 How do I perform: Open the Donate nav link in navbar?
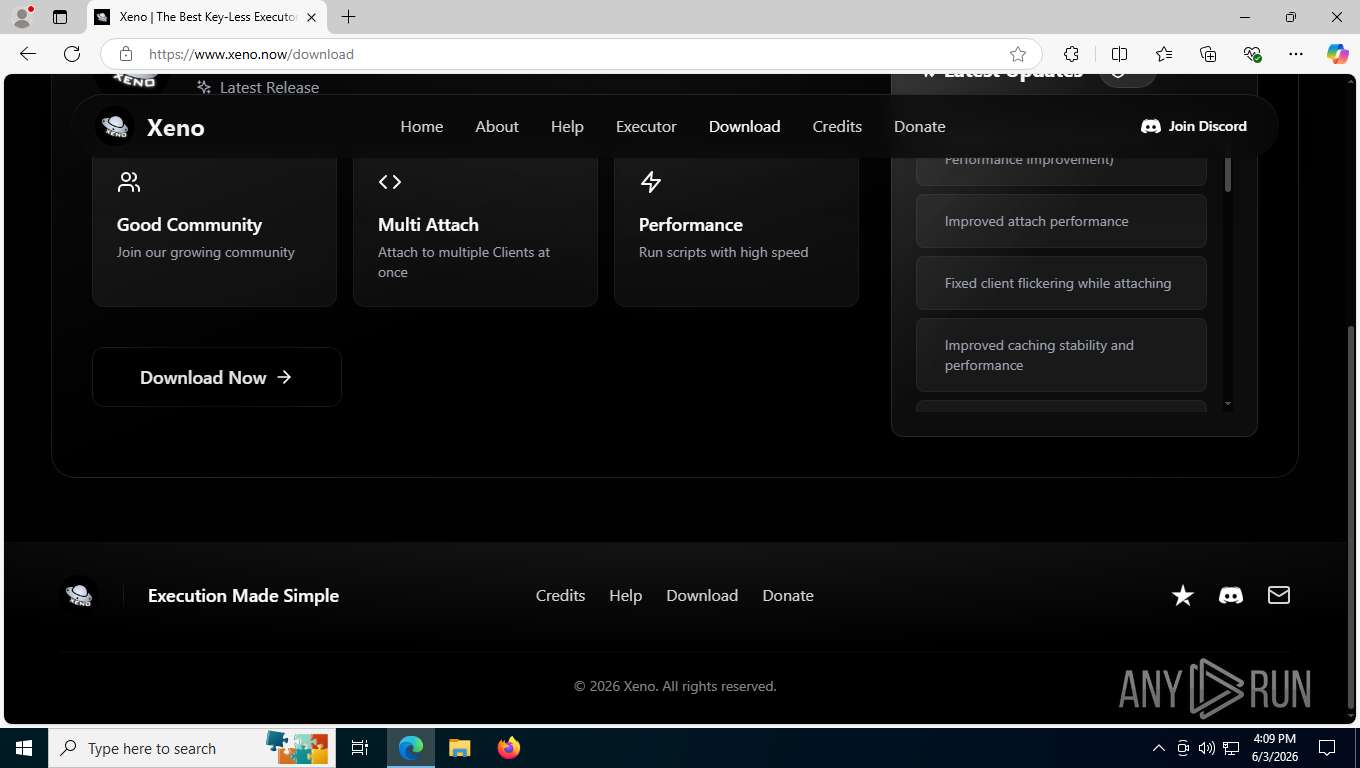point(920,126)
